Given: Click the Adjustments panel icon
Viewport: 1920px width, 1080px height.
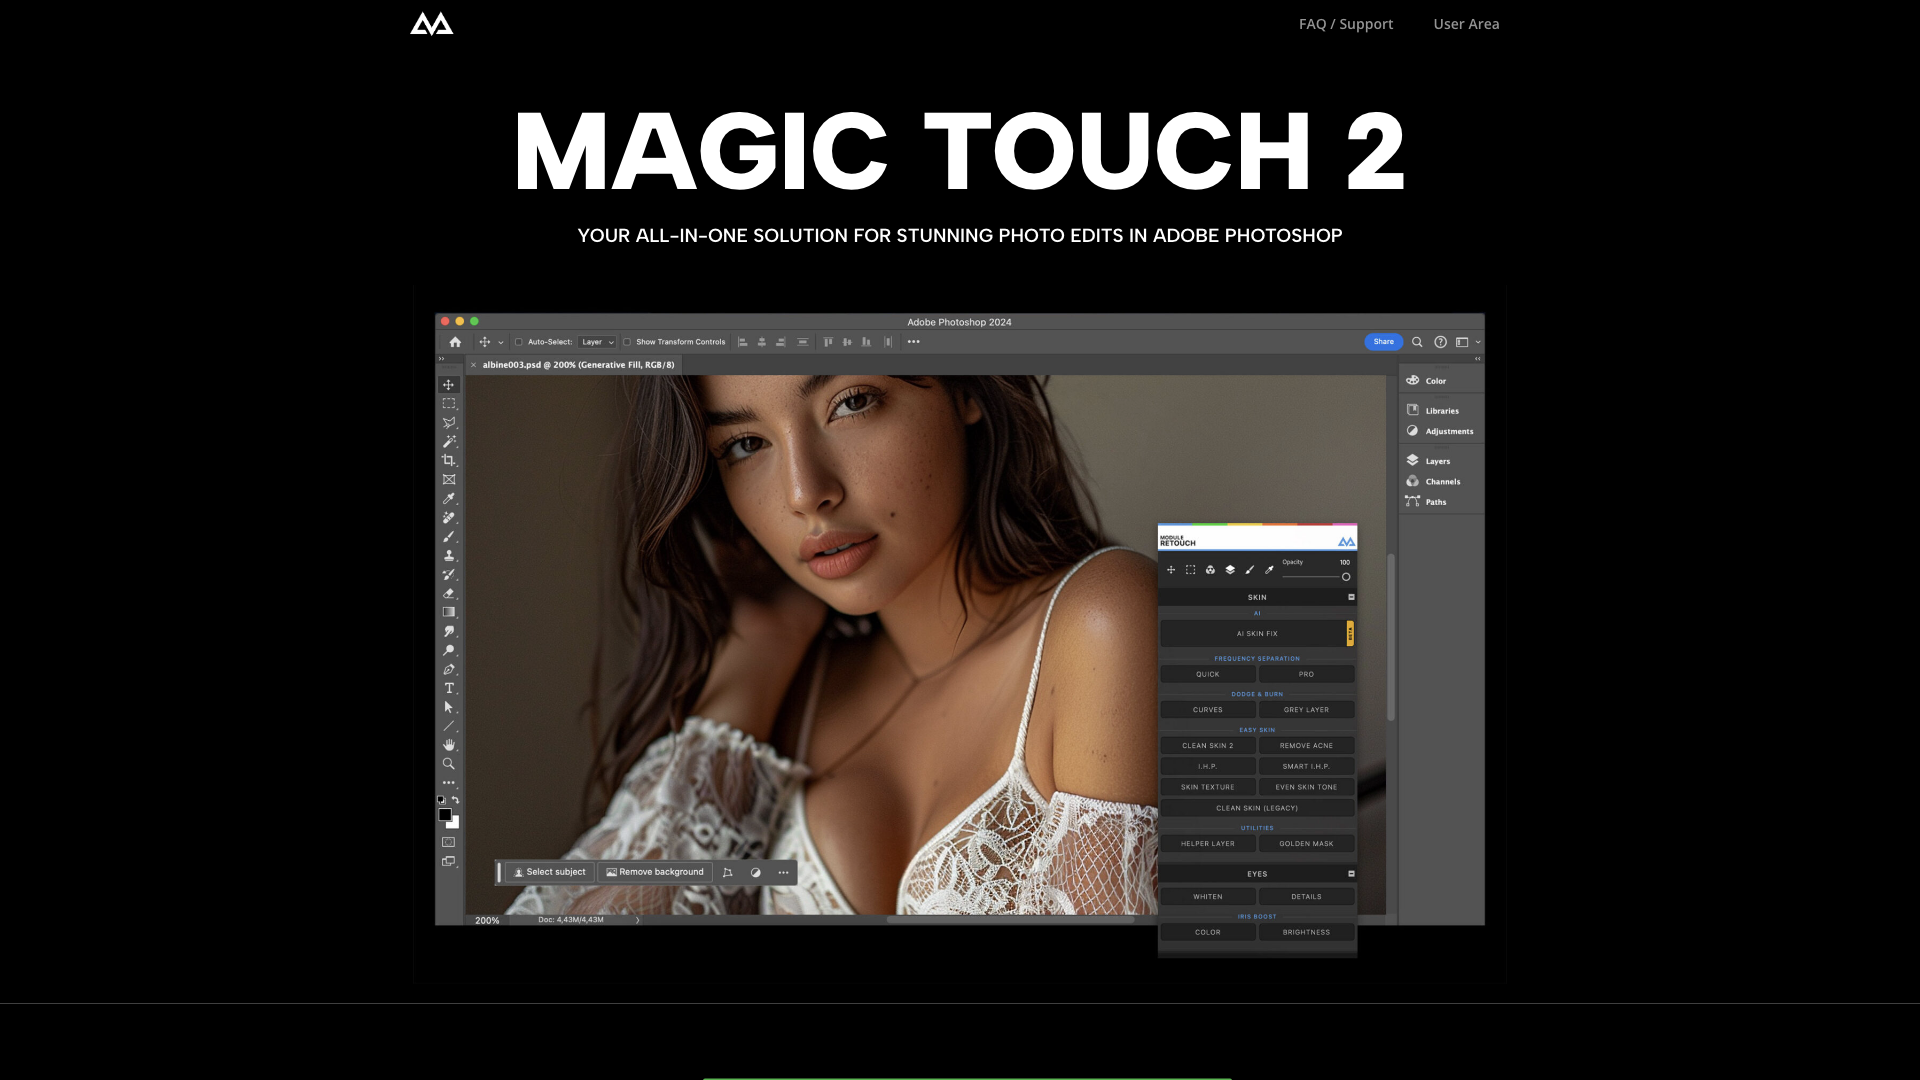Looking at the screenshot, I should click(1412, 431).
